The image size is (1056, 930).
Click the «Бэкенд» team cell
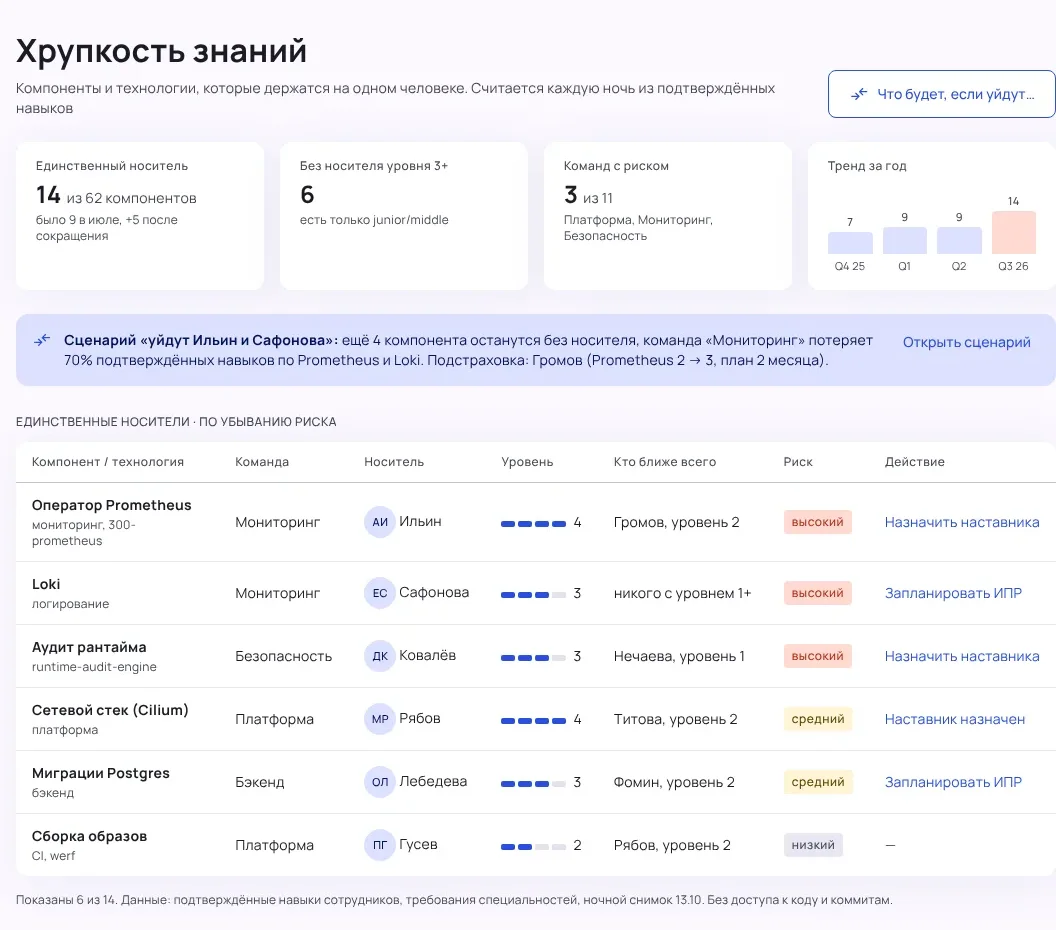[260, 783]
